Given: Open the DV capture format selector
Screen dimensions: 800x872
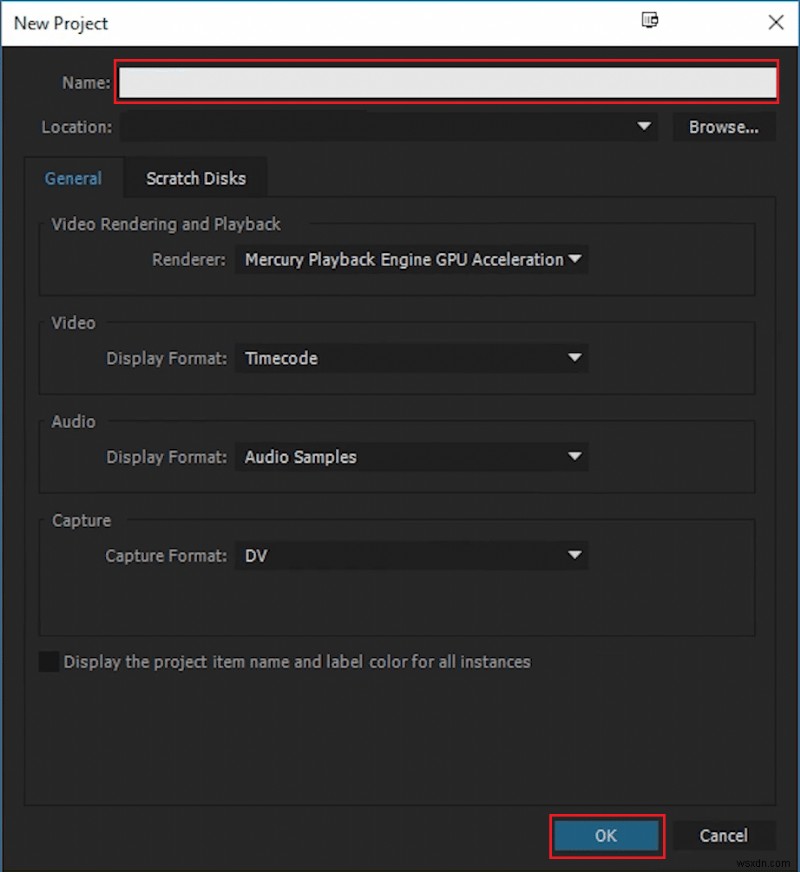Looking at the screenshot, I should click(x=410, y=555).
